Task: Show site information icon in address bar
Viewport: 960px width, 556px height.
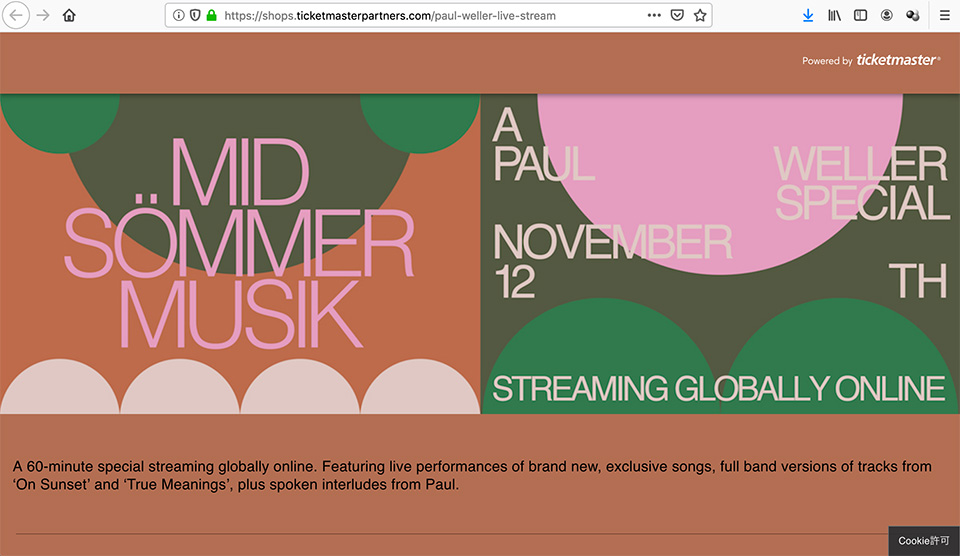Action: click(x=178, y=15)
